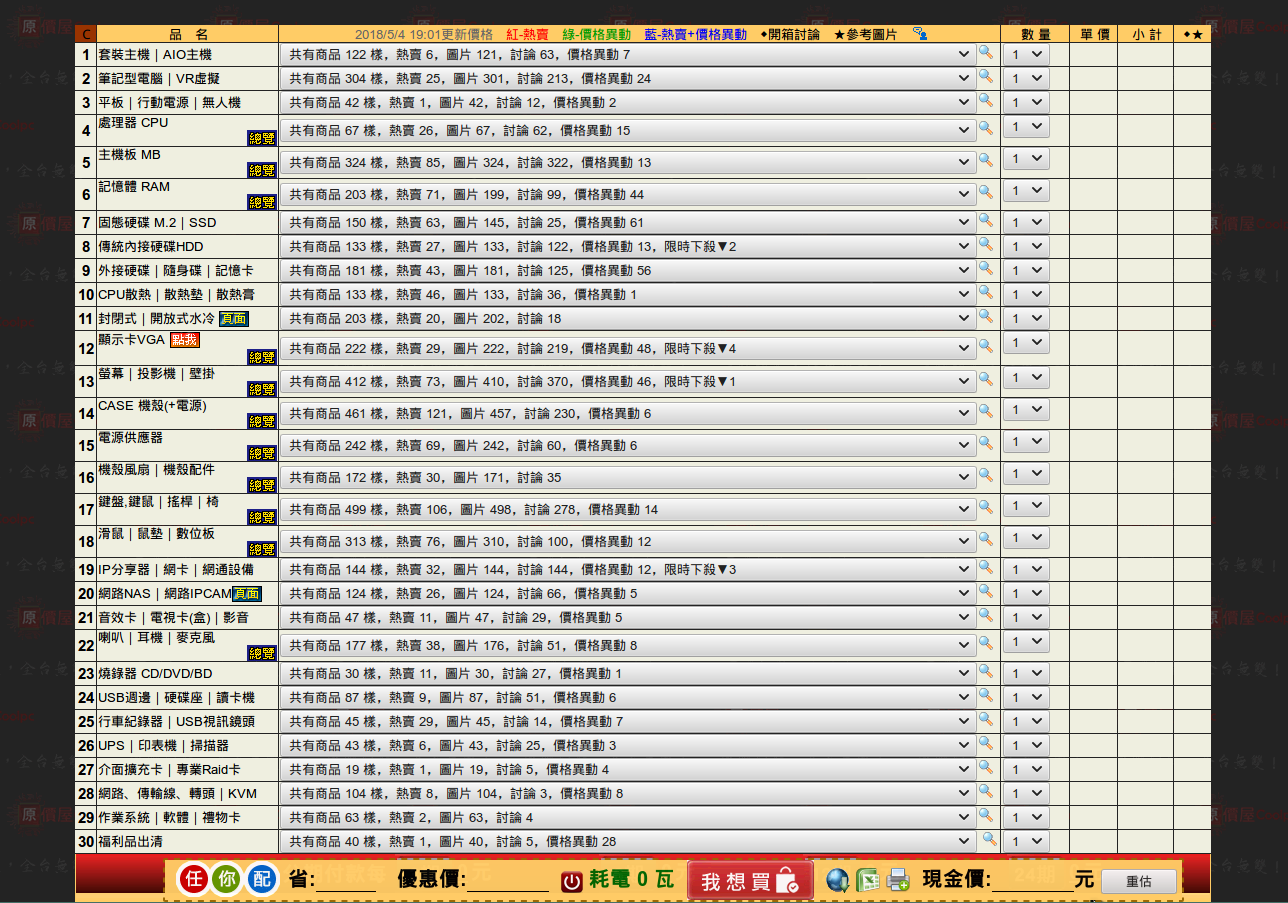Click the magnifier icon for UPS｜印表機 row

click(x=985, y=743)
